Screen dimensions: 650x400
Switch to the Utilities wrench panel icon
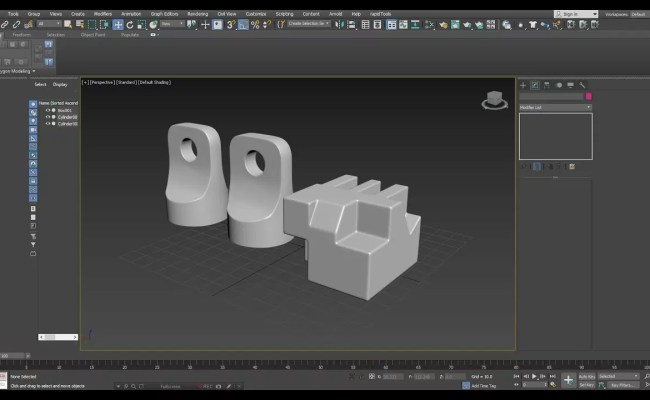pos(582,85)
